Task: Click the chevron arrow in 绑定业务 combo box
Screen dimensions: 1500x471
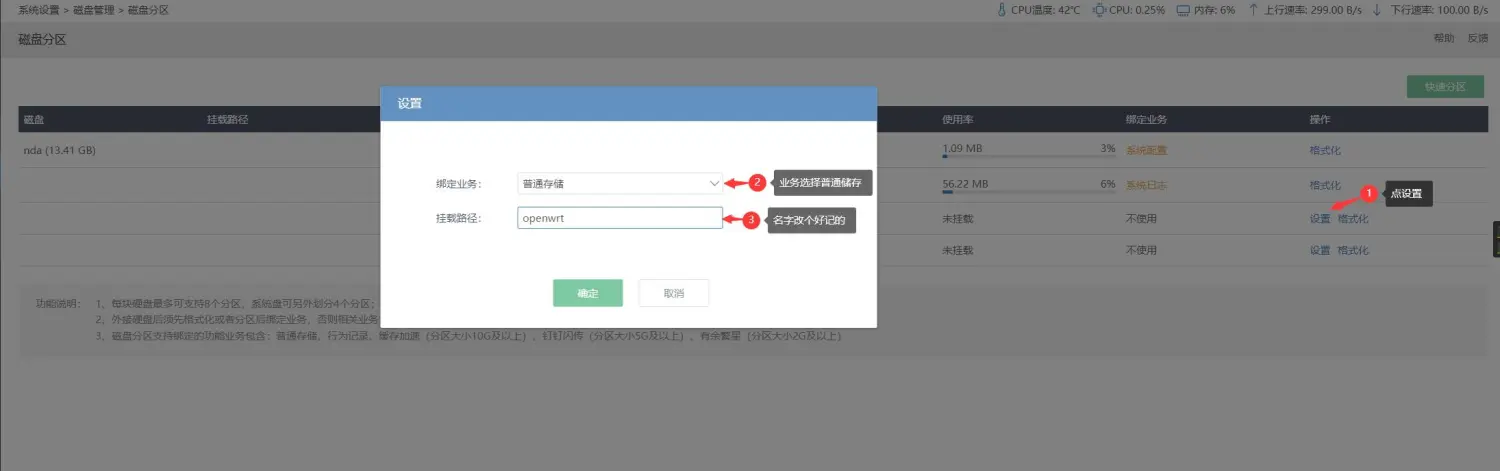Action: click(713, 184)
